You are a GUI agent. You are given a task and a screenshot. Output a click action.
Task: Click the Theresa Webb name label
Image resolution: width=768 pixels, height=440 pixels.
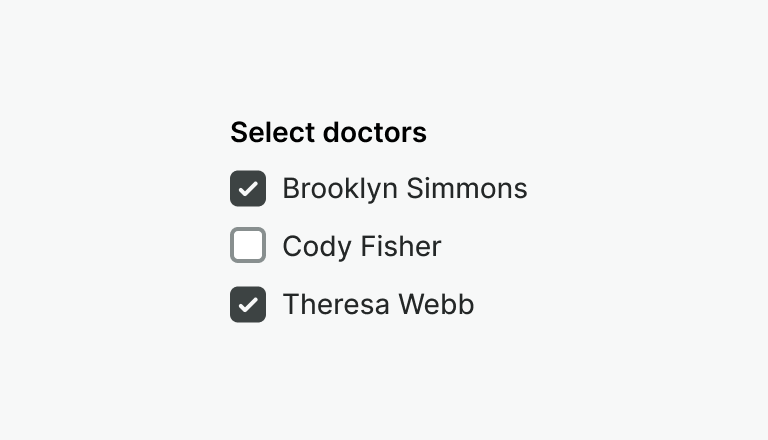(378, 304)
